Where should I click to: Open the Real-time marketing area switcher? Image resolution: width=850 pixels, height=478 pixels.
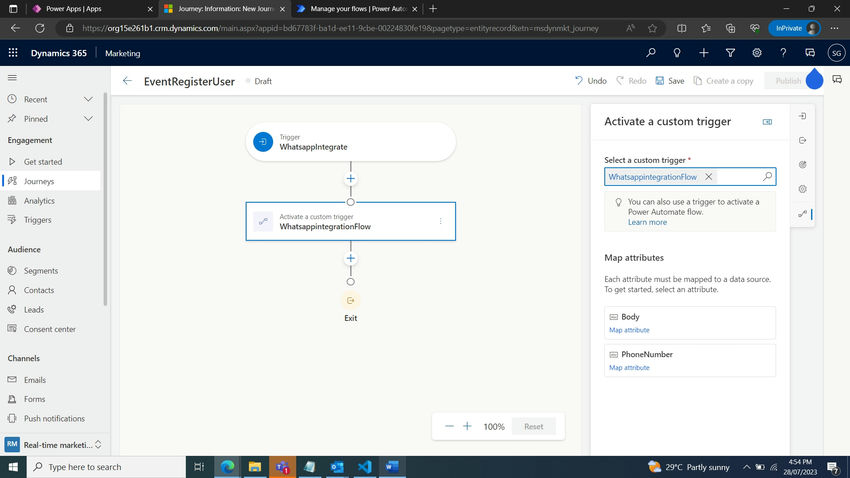(x=53, y=444)
